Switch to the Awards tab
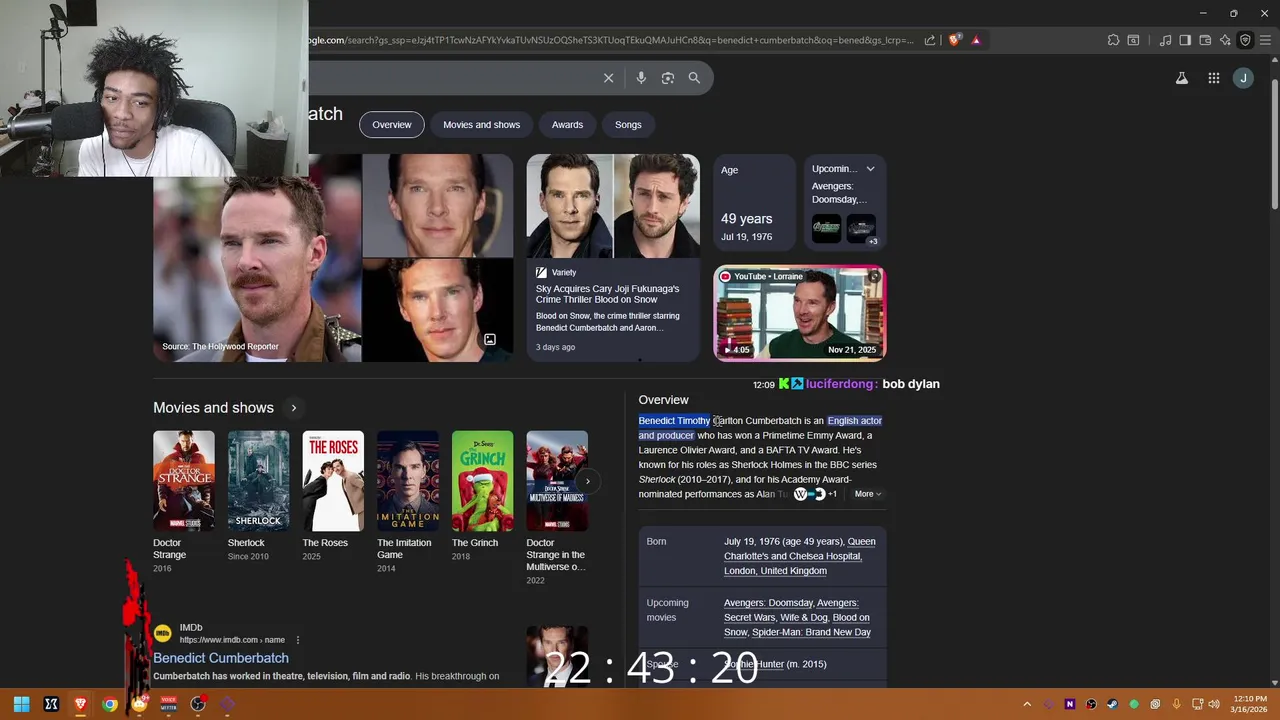 (567, 124)
